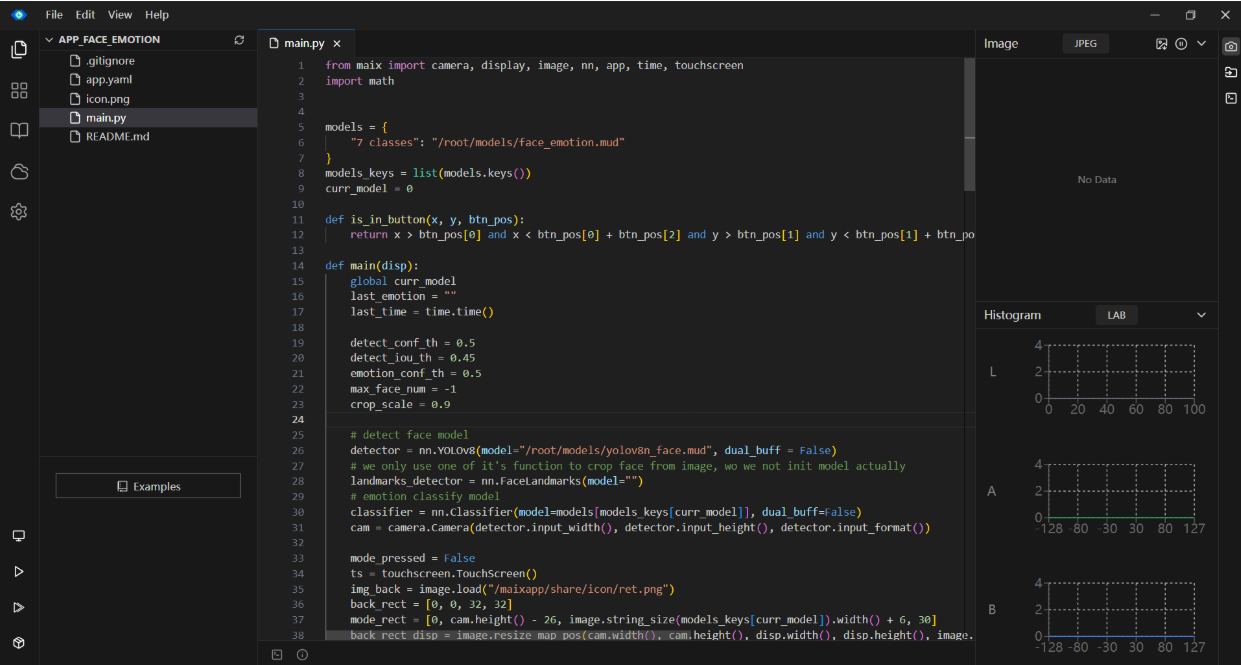Click 'detect_conf_th = 0.5' code line
This screenshot has width=1241, height=665.
click(x=413, y=343)
